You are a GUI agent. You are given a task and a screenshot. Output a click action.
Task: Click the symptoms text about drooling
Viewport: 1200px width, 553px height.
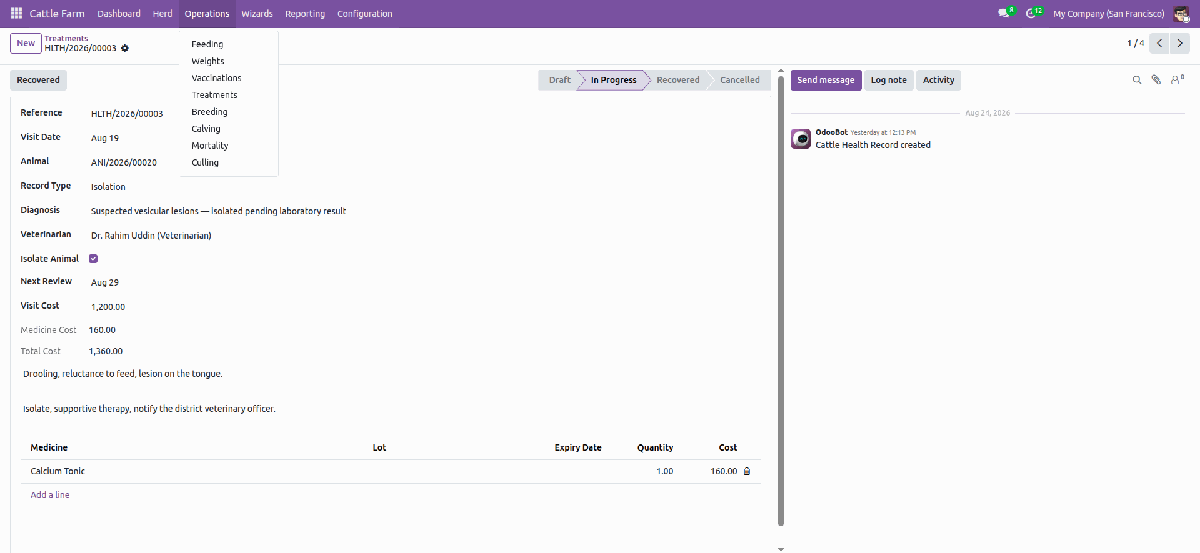122,374
